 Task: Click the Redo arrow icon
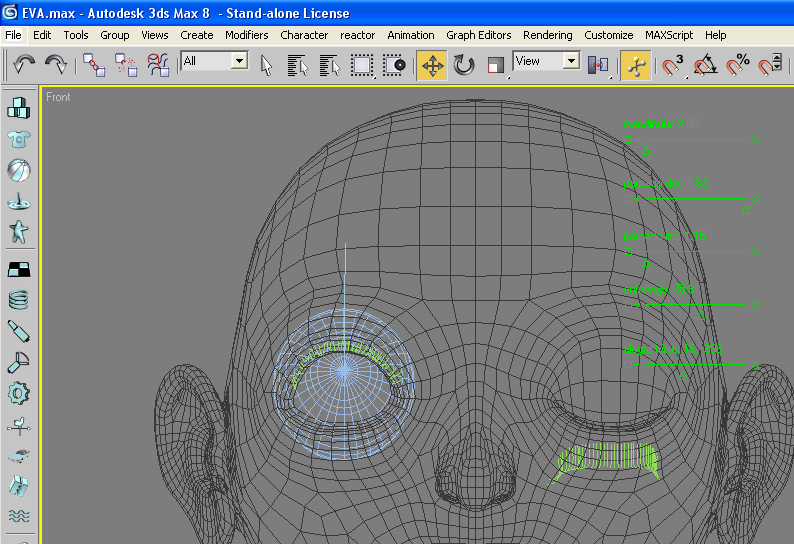(x=56, y=65)
